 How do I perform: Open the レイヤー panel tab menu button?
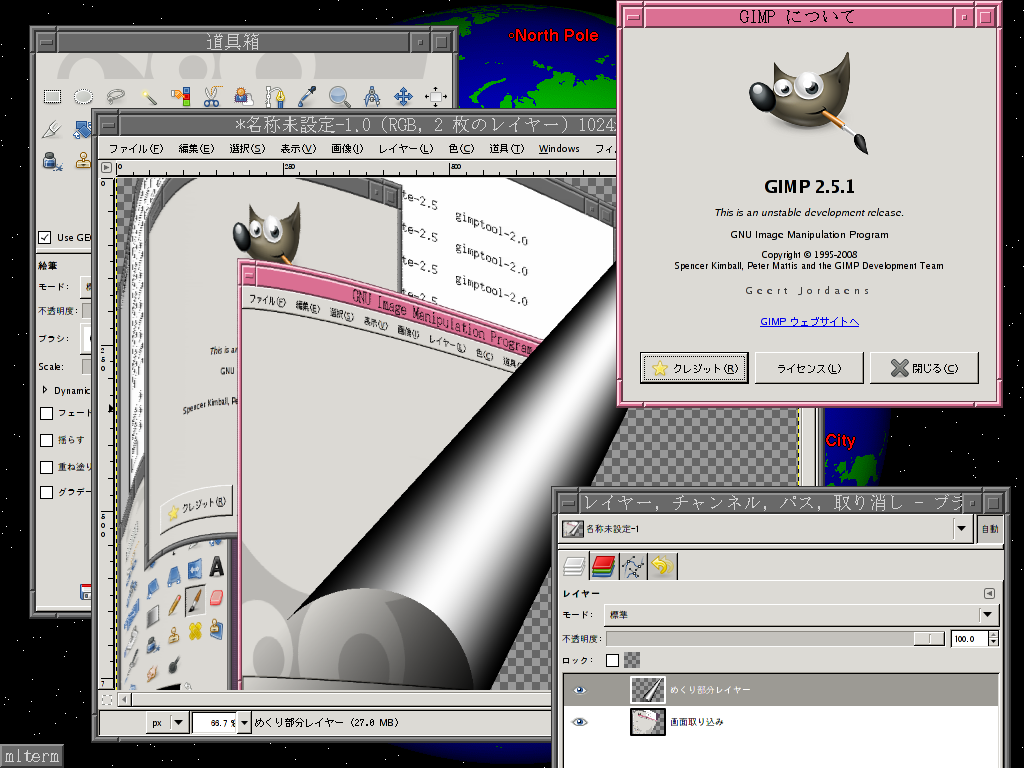pyautogui.click(x=989, y=594)
